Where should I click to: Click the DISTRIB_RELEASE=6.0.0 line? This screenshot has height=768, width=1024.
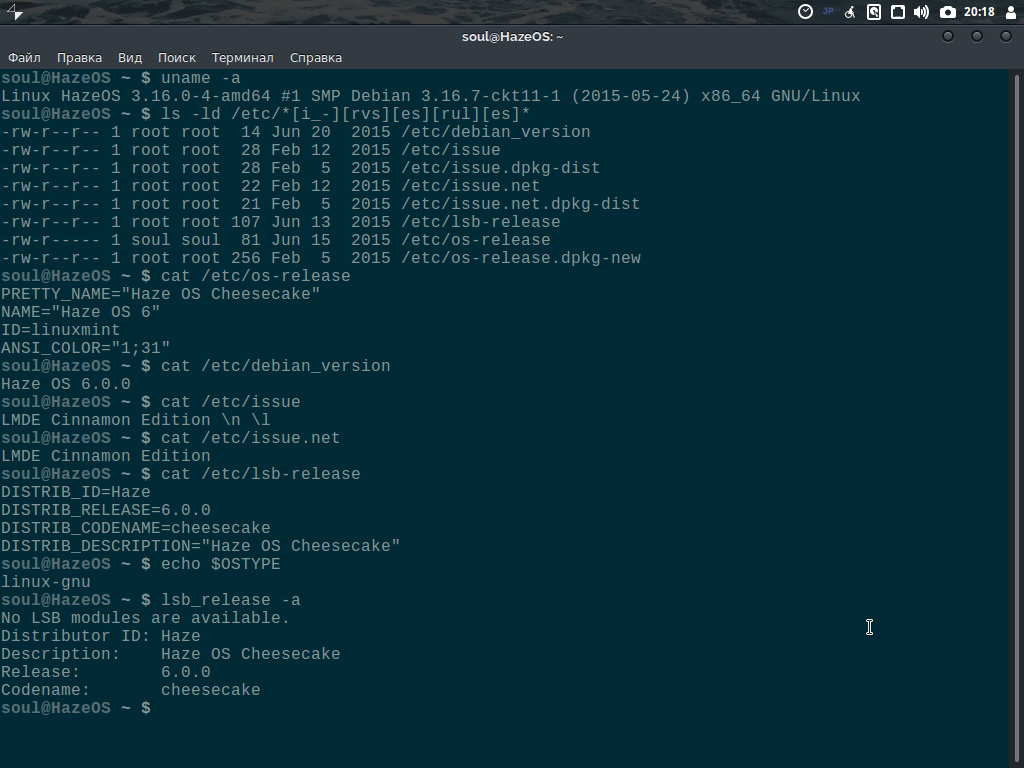click(x=106, y=510)
